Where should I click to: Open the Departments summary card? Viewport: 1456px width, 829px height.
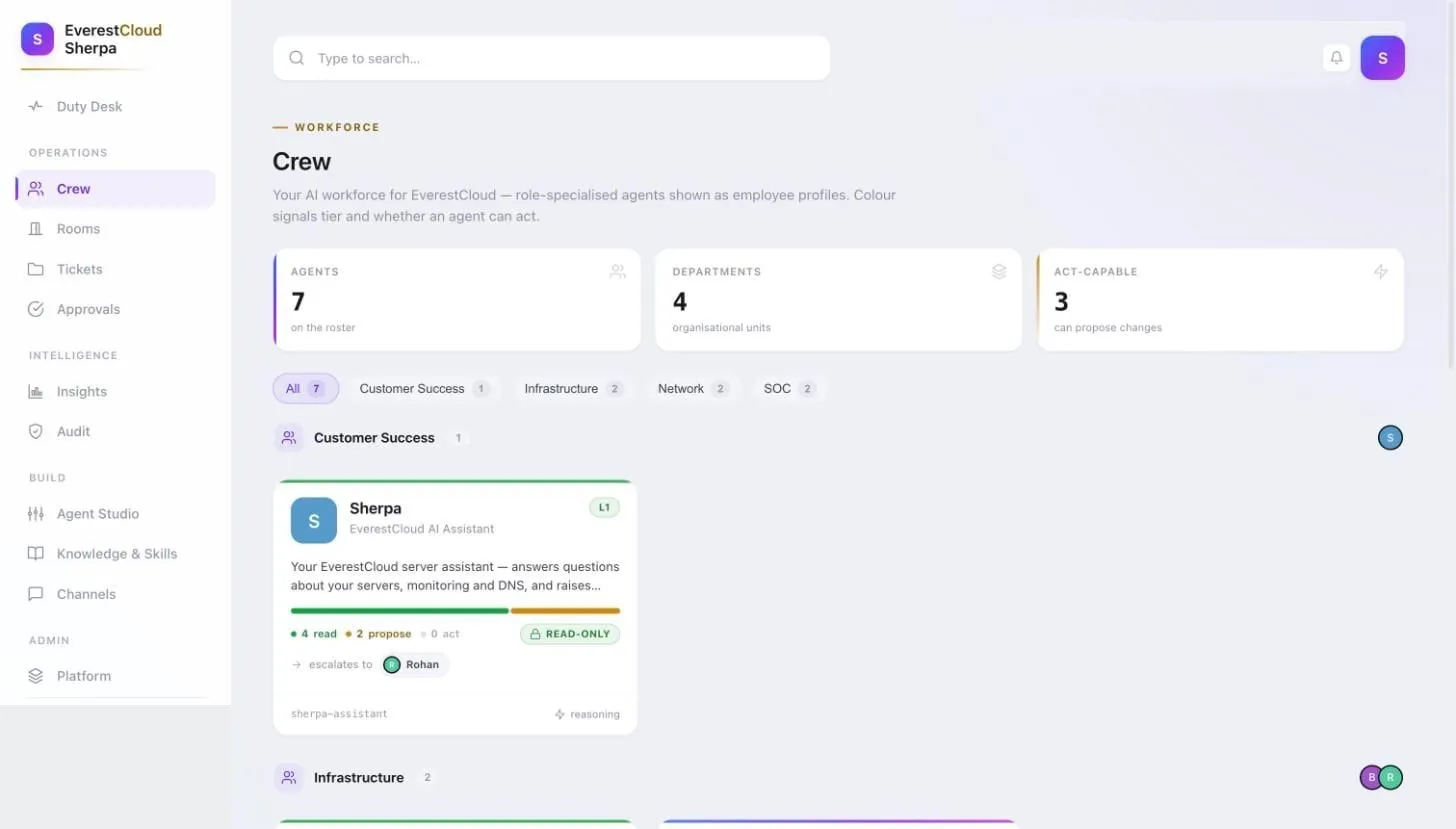(839, 299)
